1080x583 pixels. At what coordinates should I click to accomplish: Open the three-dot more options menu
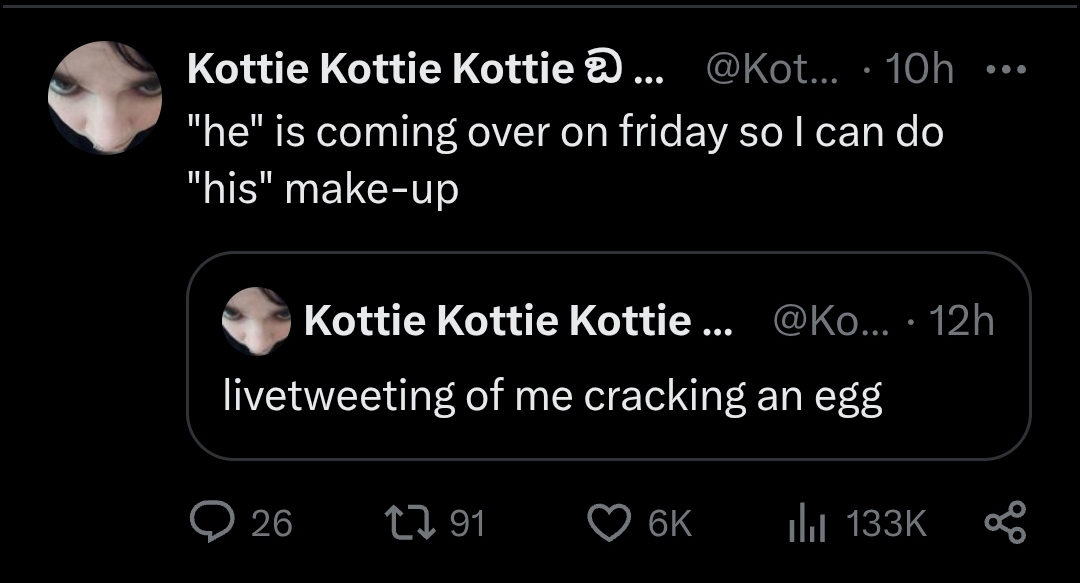(1005, 69)
